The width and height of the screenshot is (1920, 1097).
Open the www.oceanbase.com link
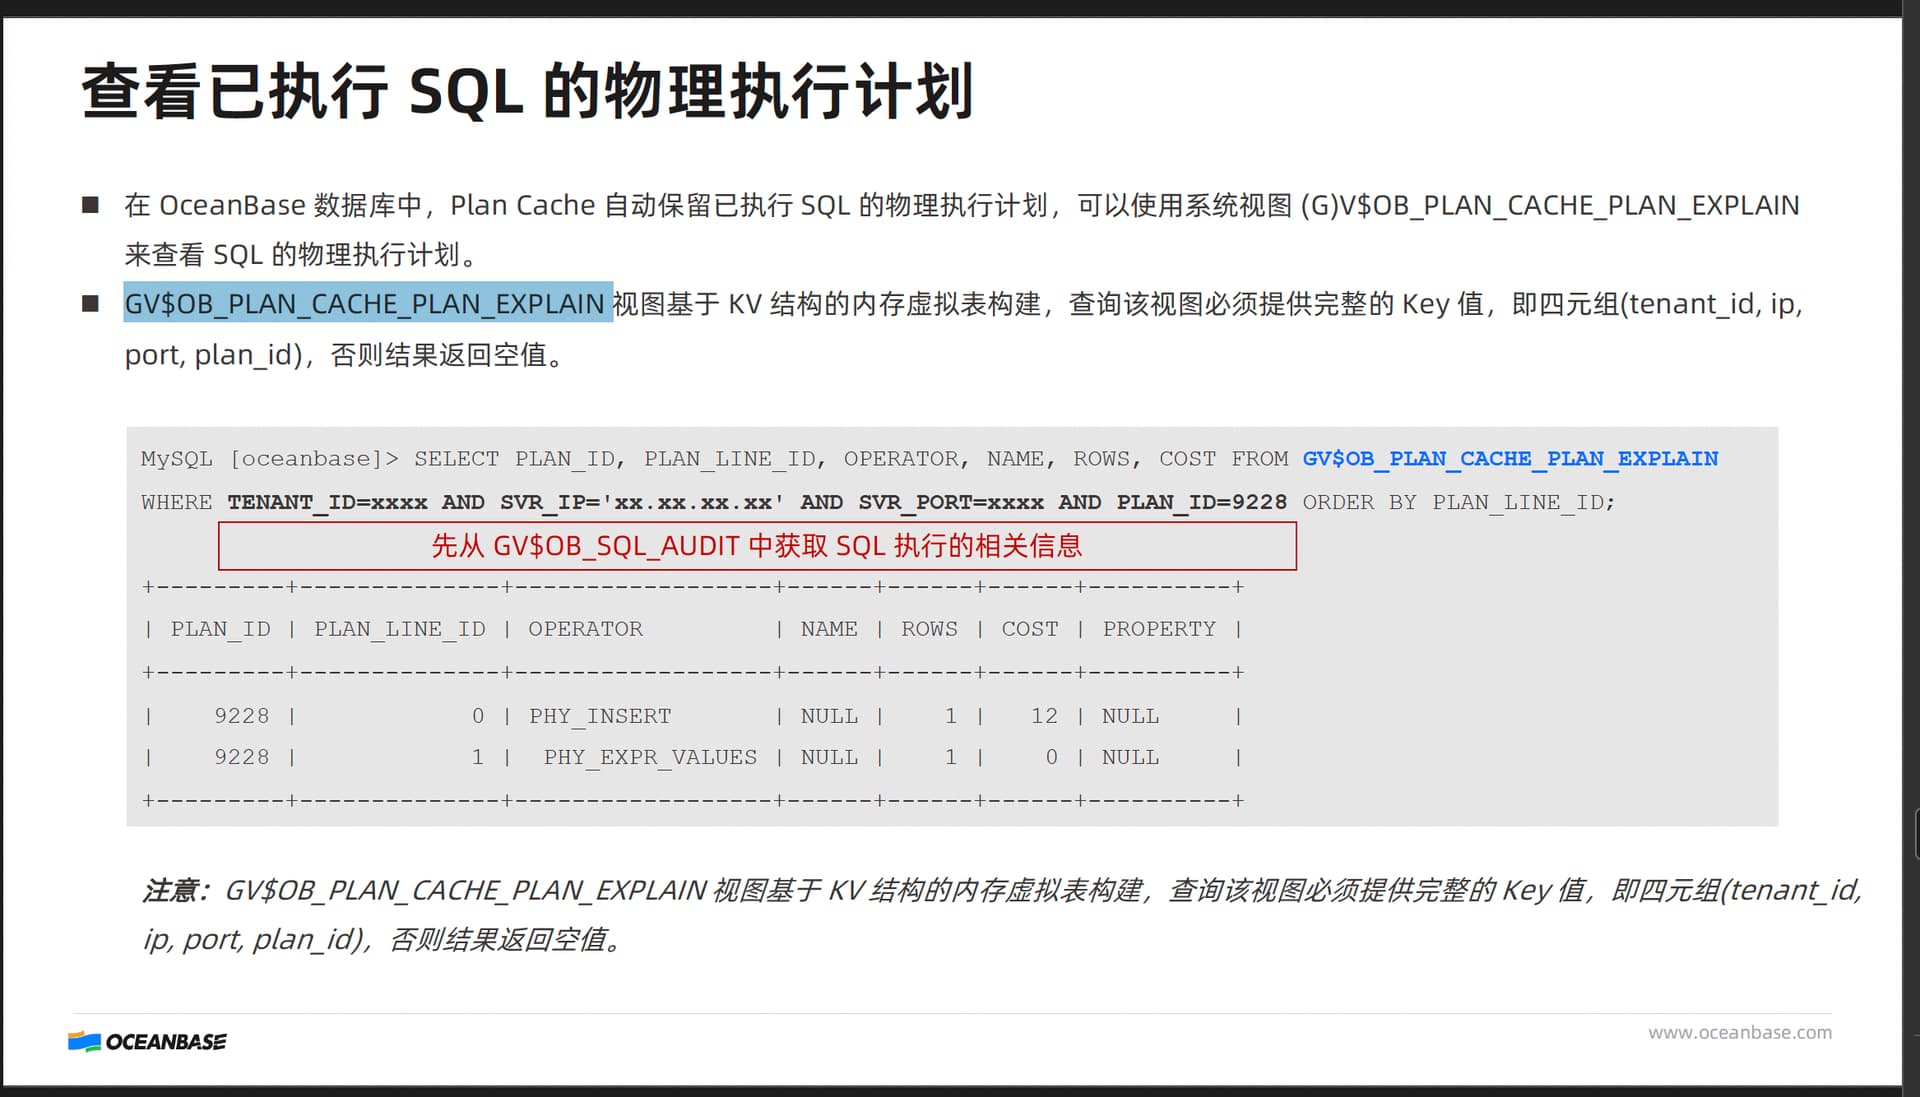coord(1740,1032)
